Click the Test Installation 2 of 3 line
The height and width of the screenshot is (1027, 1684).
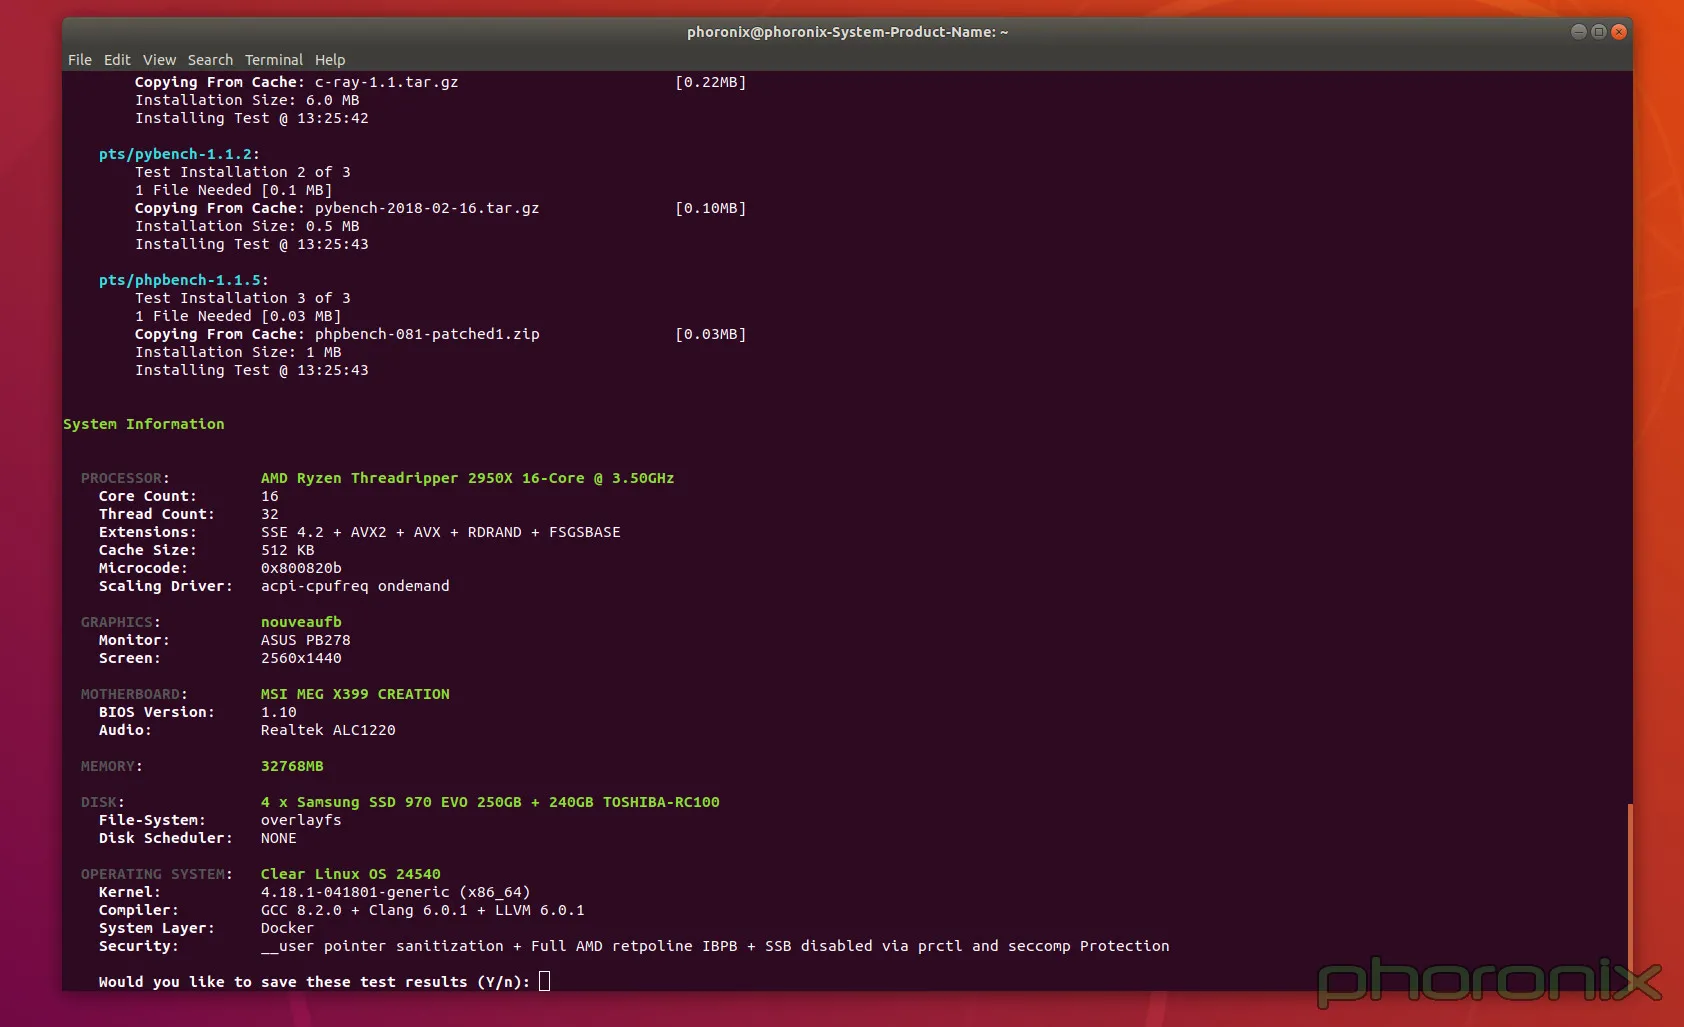(x=243, y=172)
